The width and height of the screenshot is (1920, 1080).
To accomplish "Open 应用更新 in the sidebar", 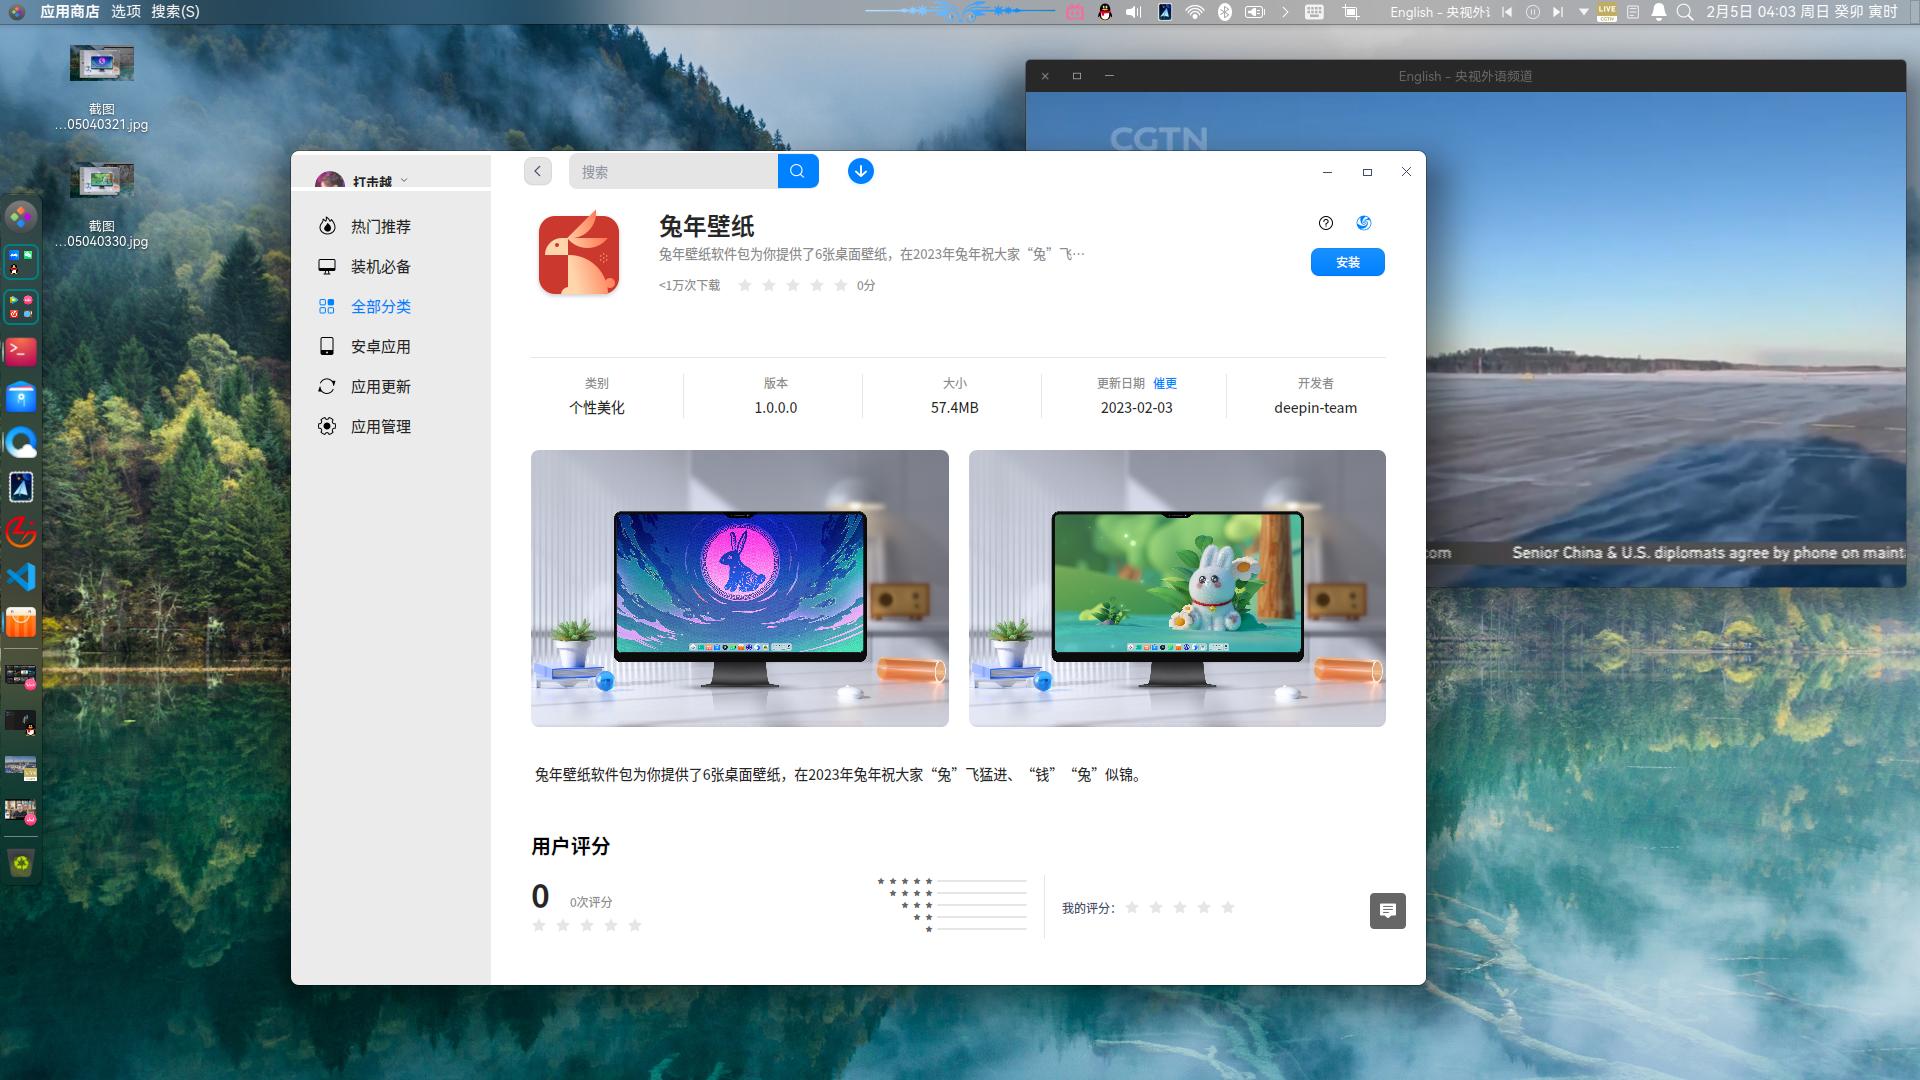I will [382, 386].
